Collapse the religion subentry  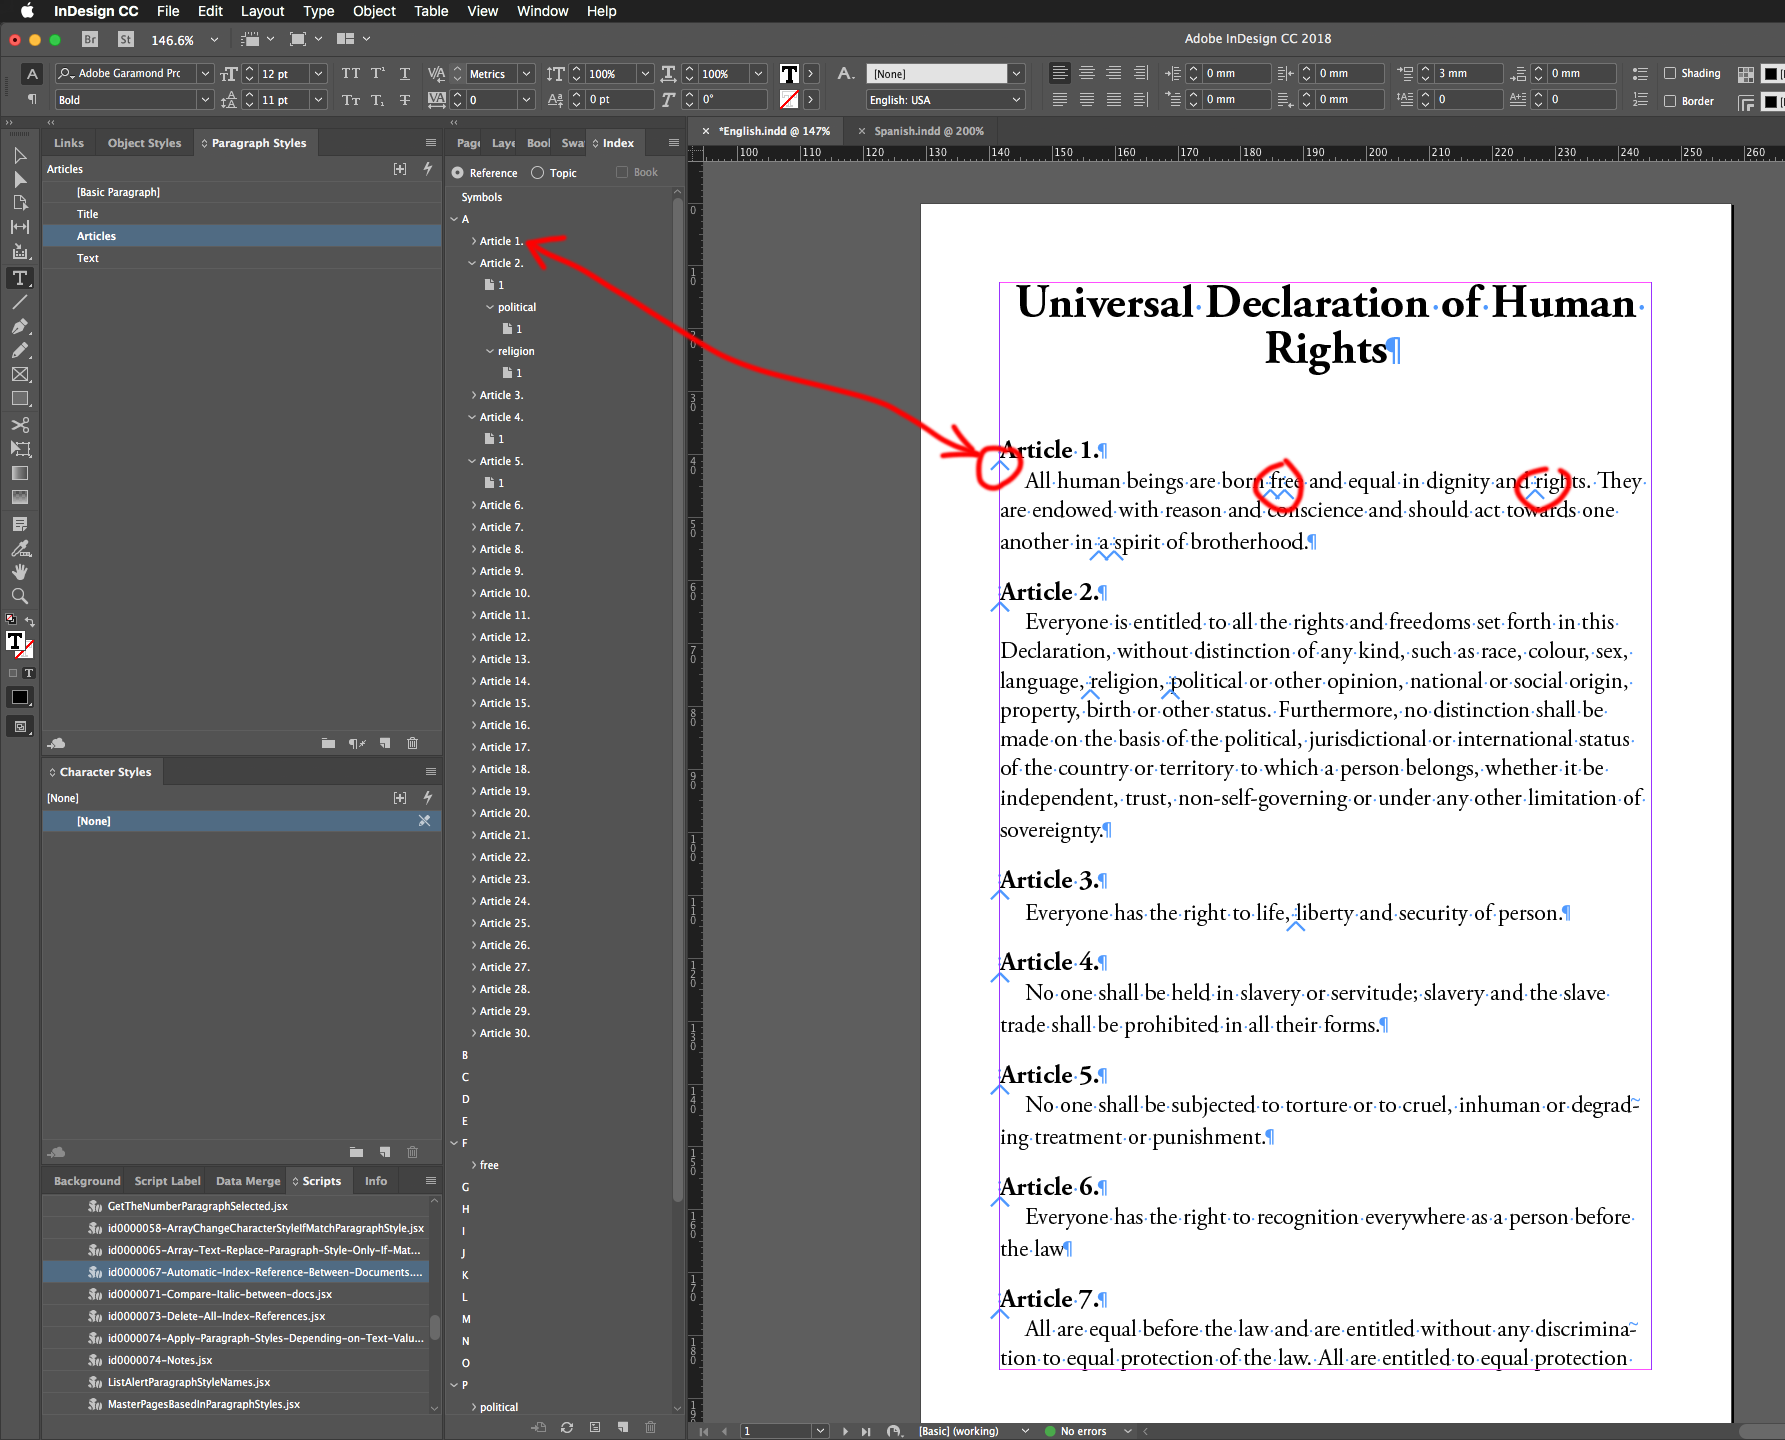tap(490, 351)
